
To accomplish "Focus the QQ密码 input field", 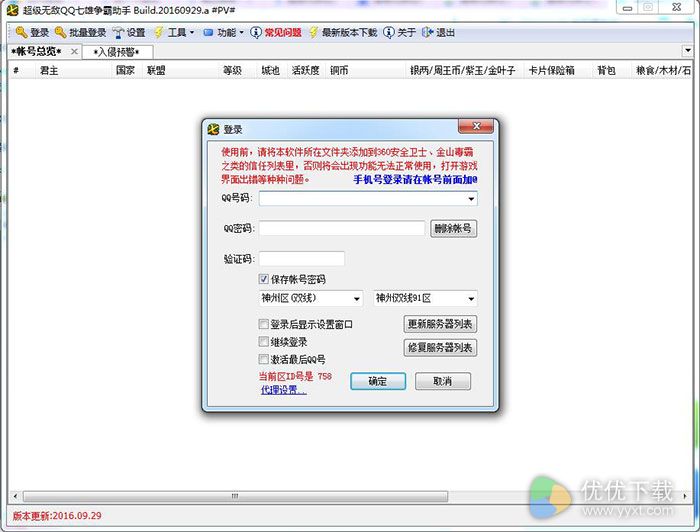I will point(342,229).
